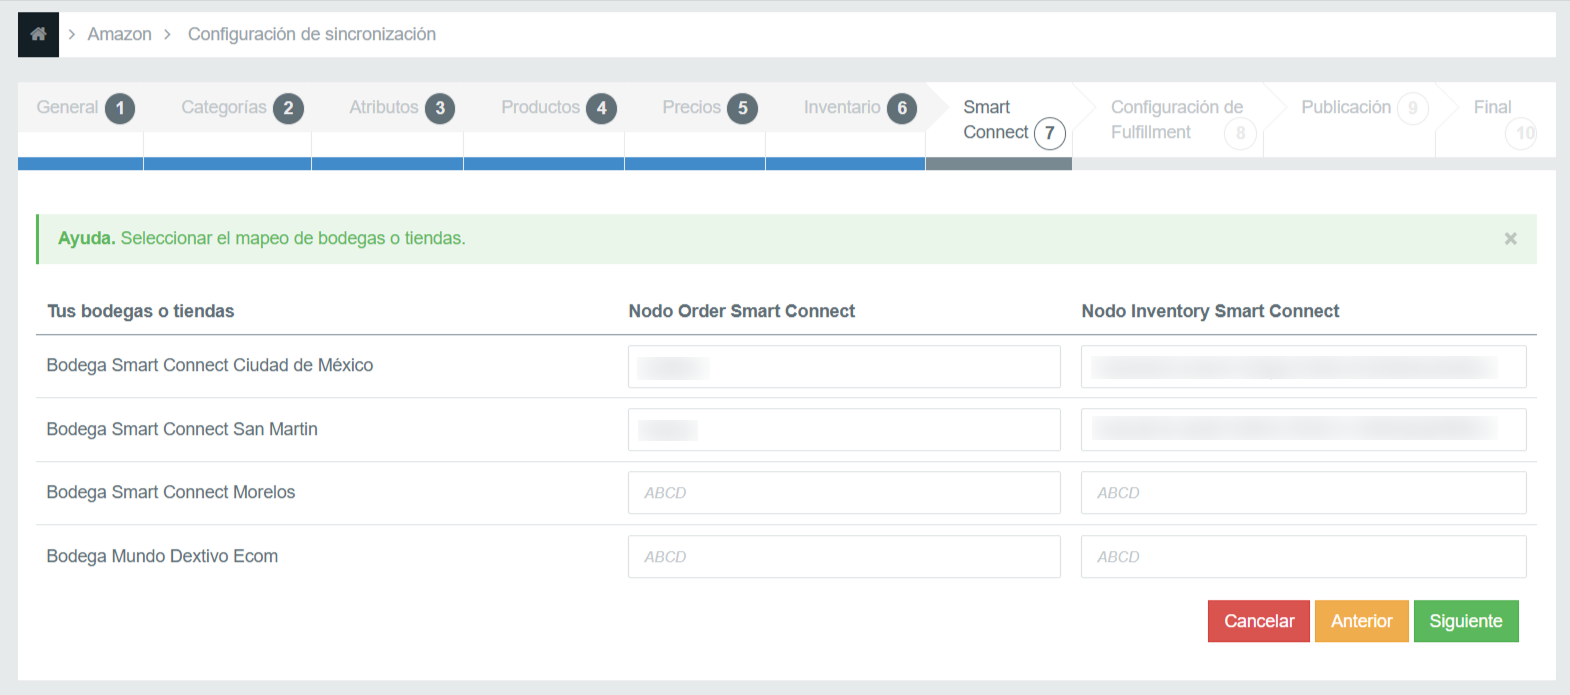The width and height of the screenshot is (1570, 695).
Task: Jump to the Precios step 5
Action: pyautogui.click(x=708, y=108)
